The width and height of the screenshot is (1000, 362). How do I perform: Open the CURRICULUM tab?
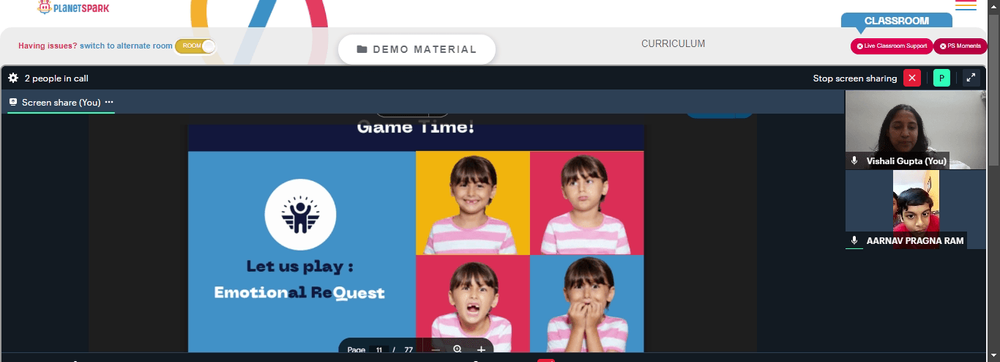click(x=673, y=44)
